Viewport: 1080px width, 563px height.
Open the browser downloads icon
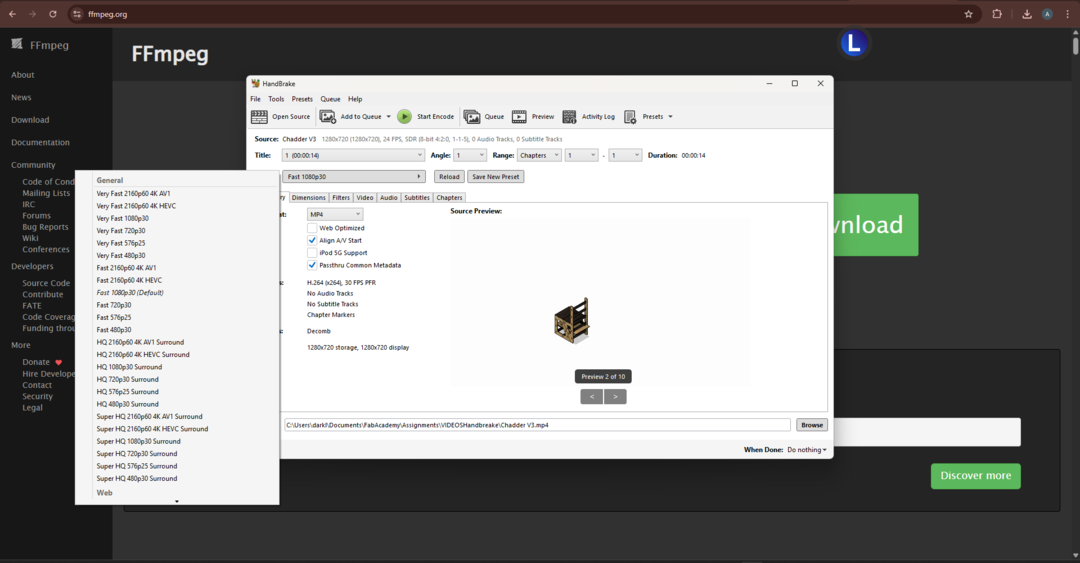[1027, 14]
